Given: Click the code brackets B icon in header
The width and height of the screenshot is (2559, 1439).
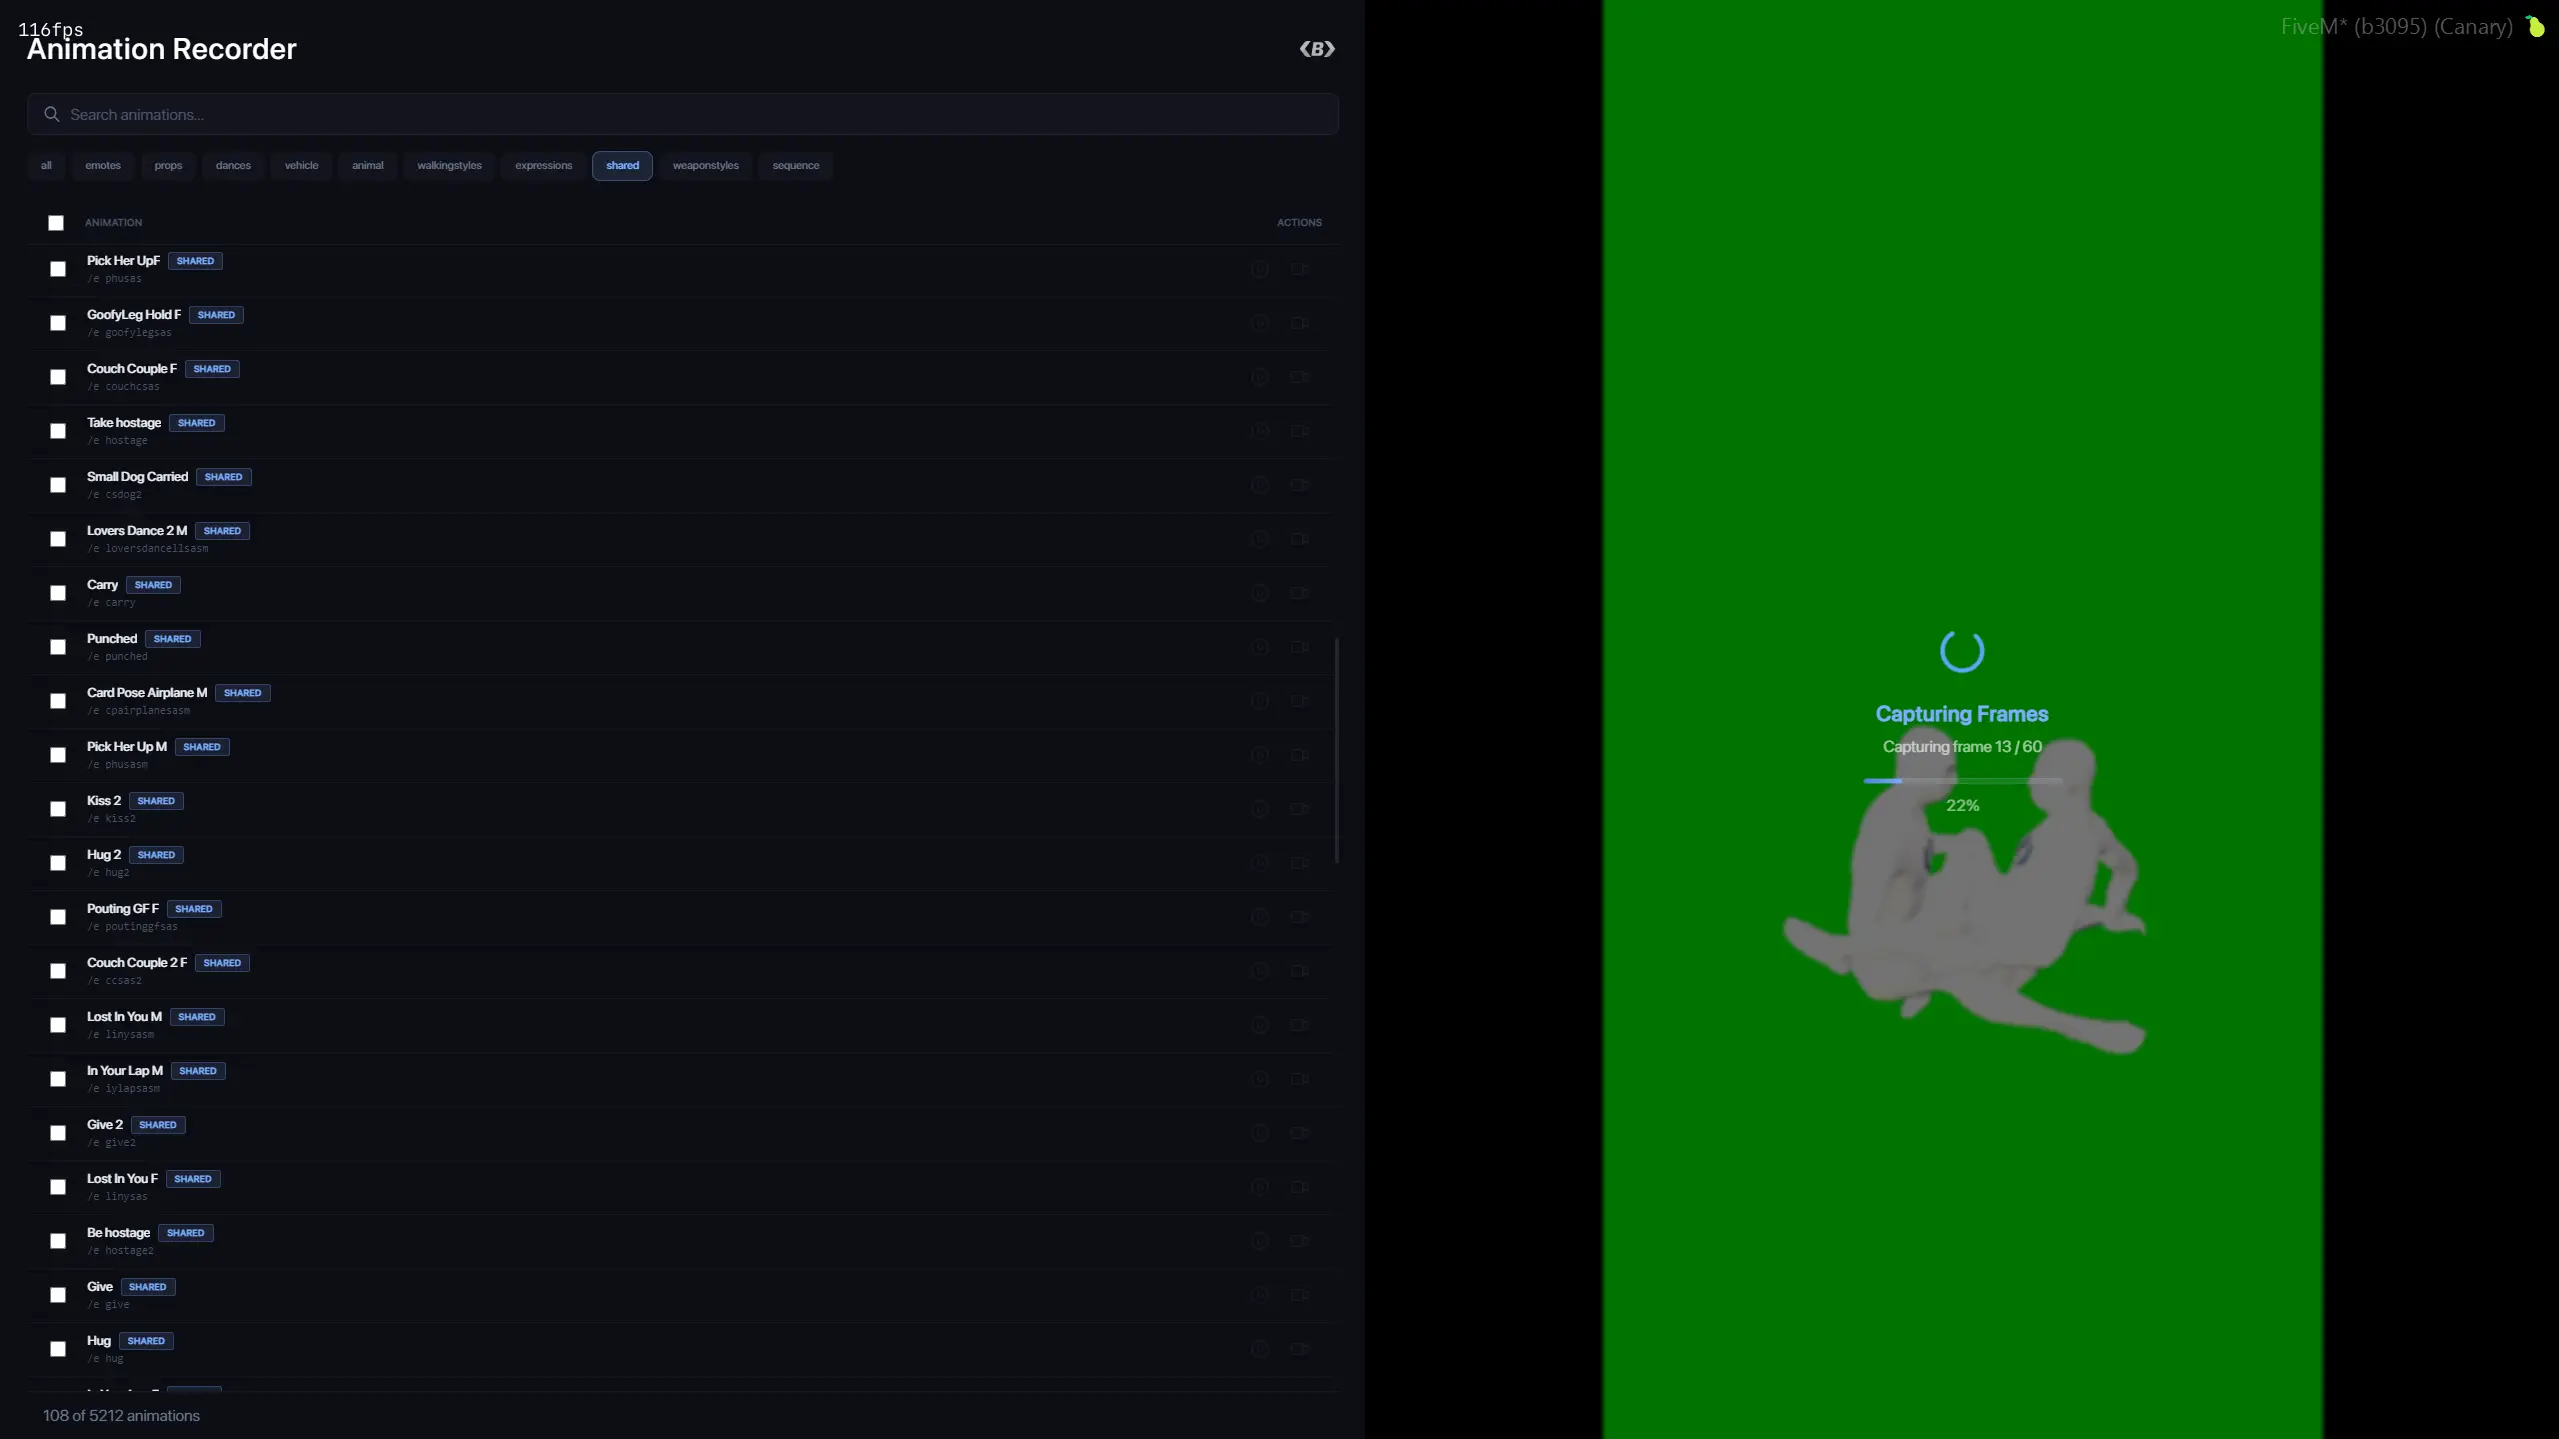Looking at the screenshot, I should pos(1317,49).
